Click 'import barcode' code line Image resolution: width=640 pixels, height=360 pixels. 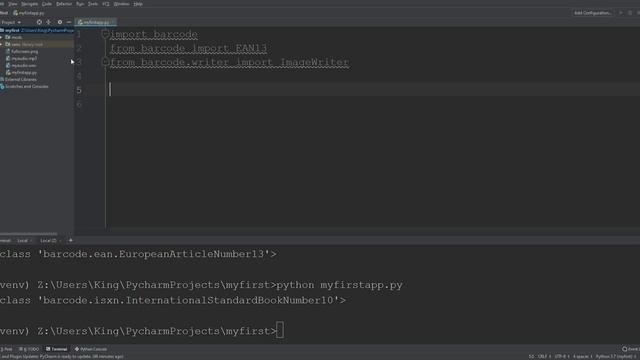[x=154, y=34]
